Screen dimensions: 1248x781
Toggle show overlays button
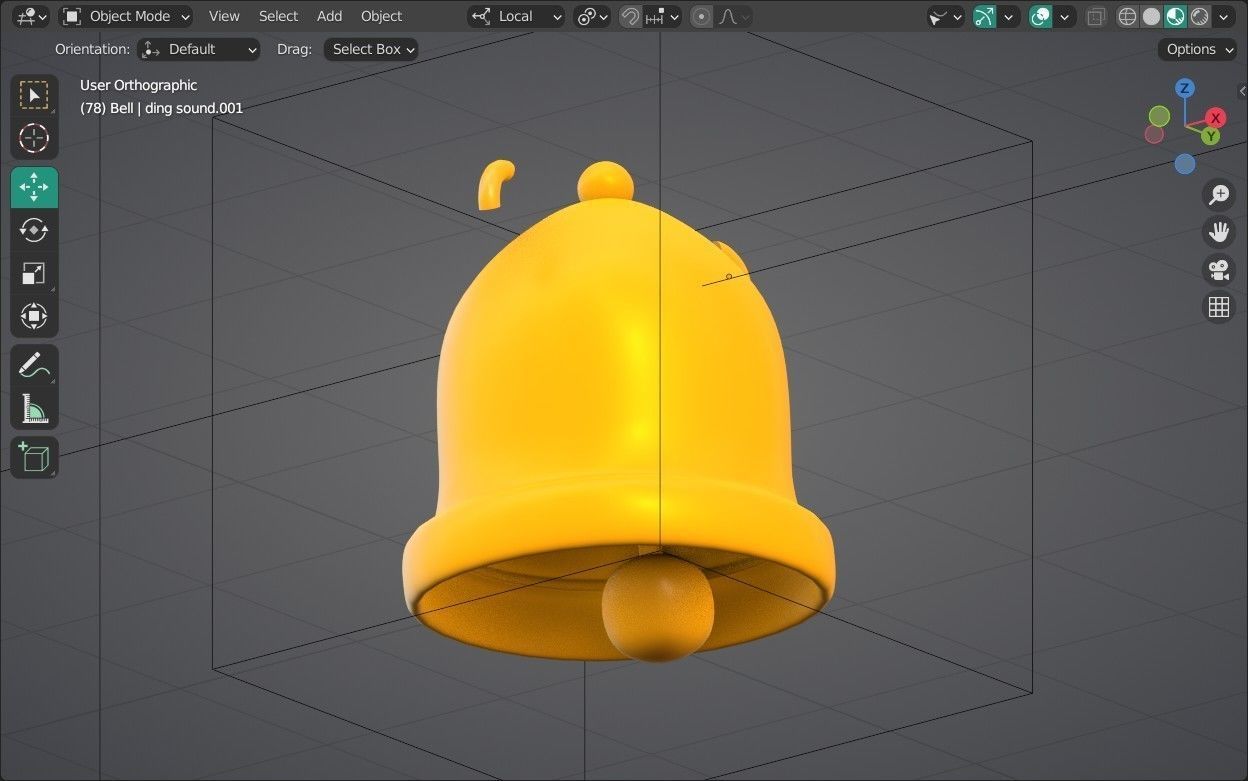pyautogui.click(x=1041, y=16)
